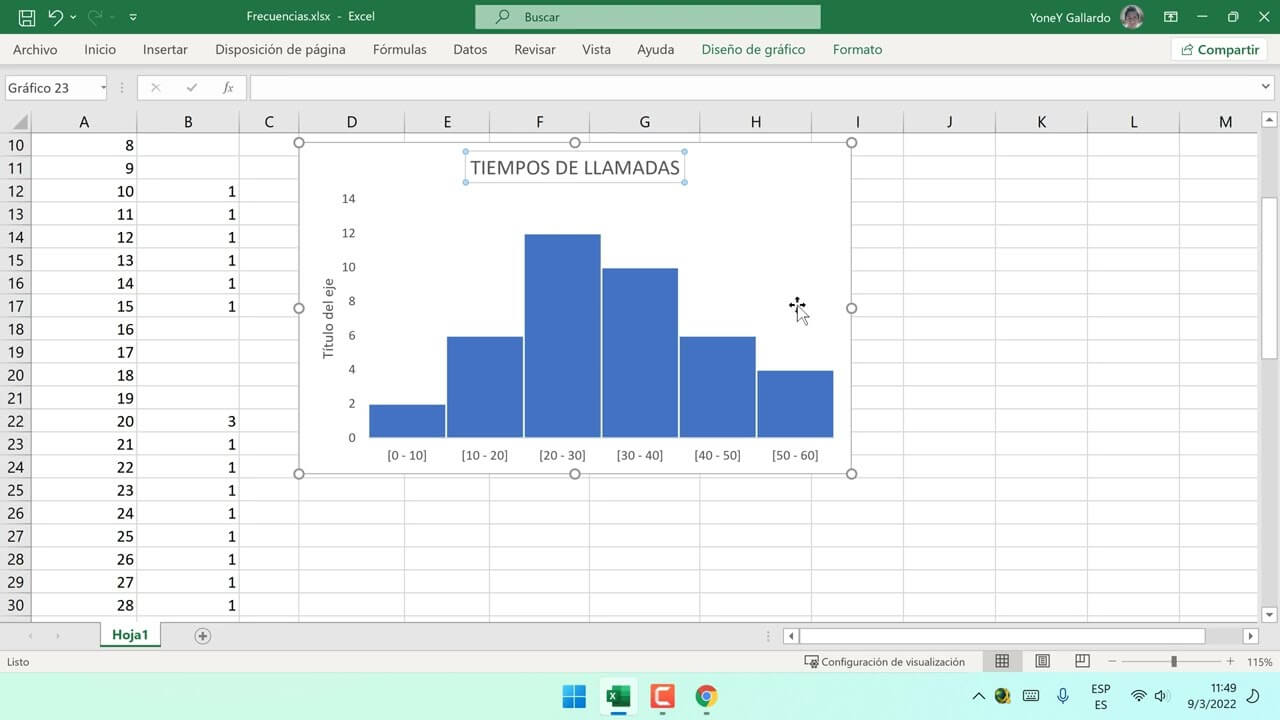Open the Quick Access Toolbar customization arrow
Screen dimensions: 1280x720
point(133,16)
